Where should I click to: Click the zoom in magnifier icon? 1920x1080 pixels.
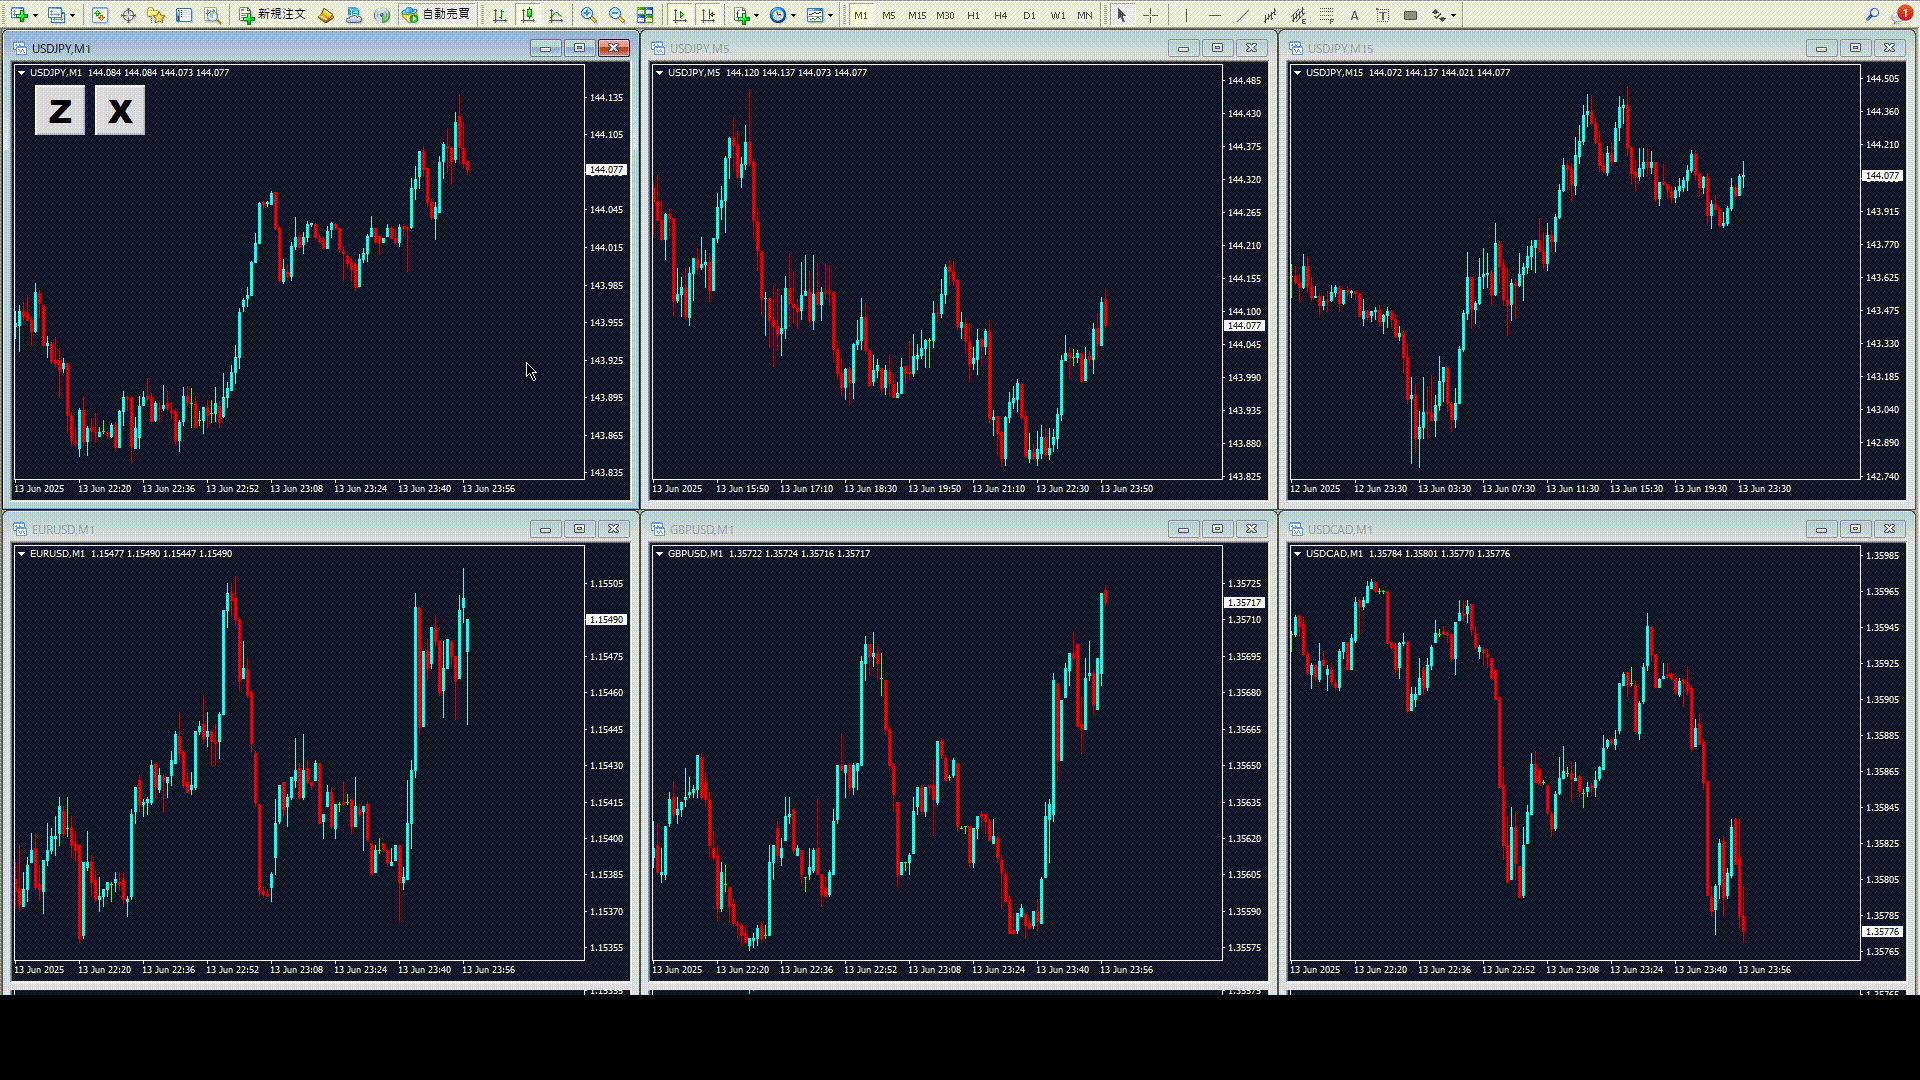coord(588,15)
